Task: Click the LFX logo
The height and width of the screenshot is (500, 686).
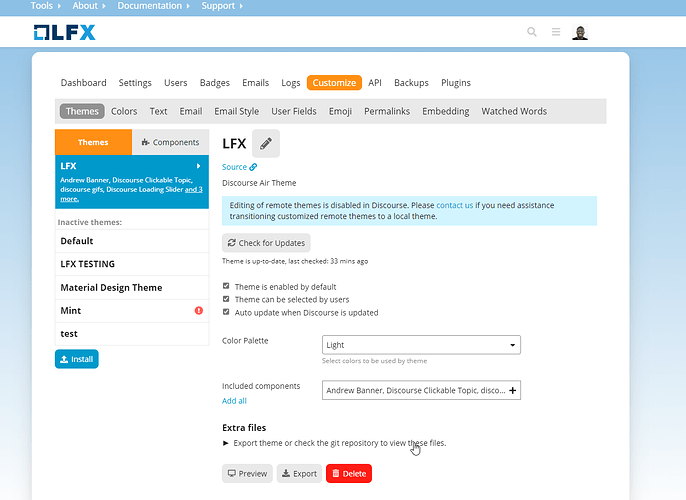Action: (x=64, y=32)
